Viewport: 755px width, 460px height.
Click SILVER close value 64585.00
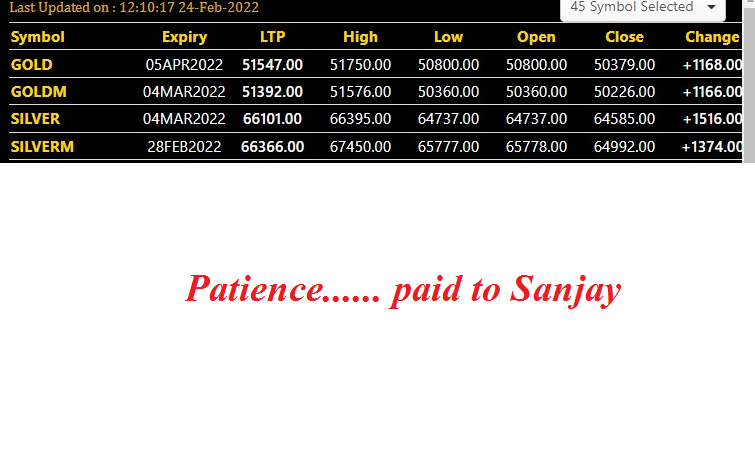625,118
